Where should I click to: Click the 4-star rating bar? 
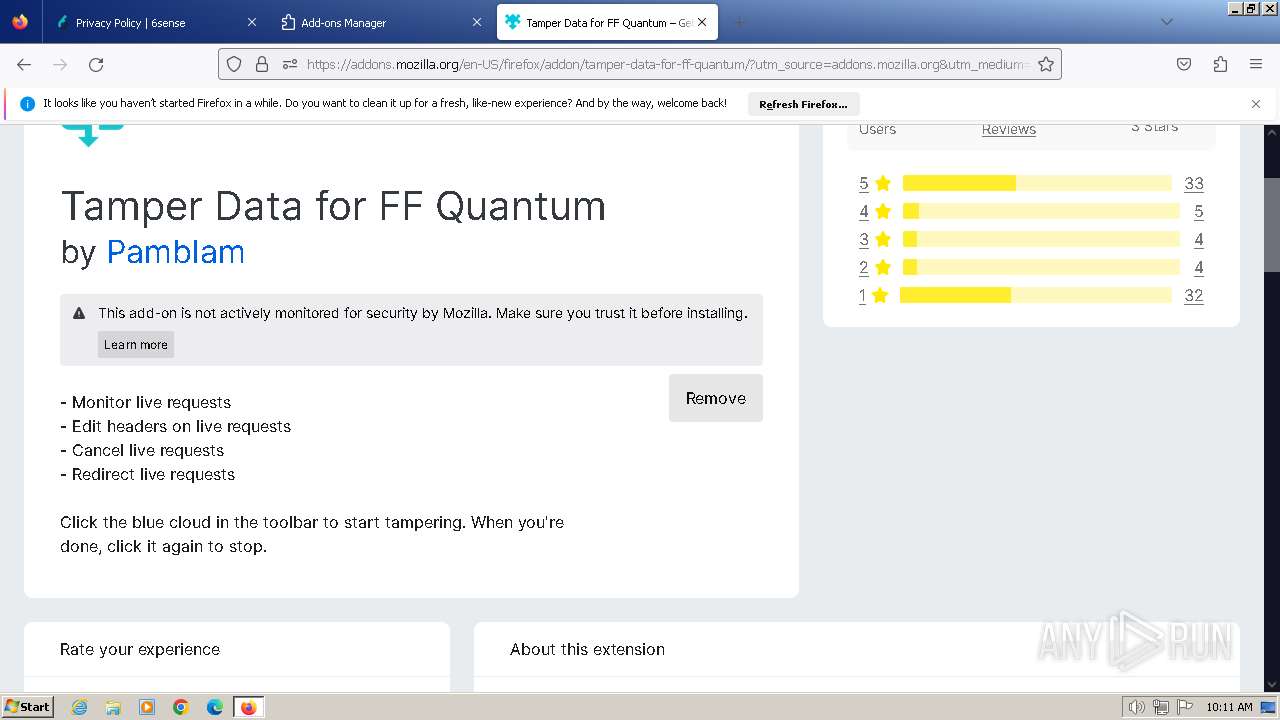(x=1041, y=211)
